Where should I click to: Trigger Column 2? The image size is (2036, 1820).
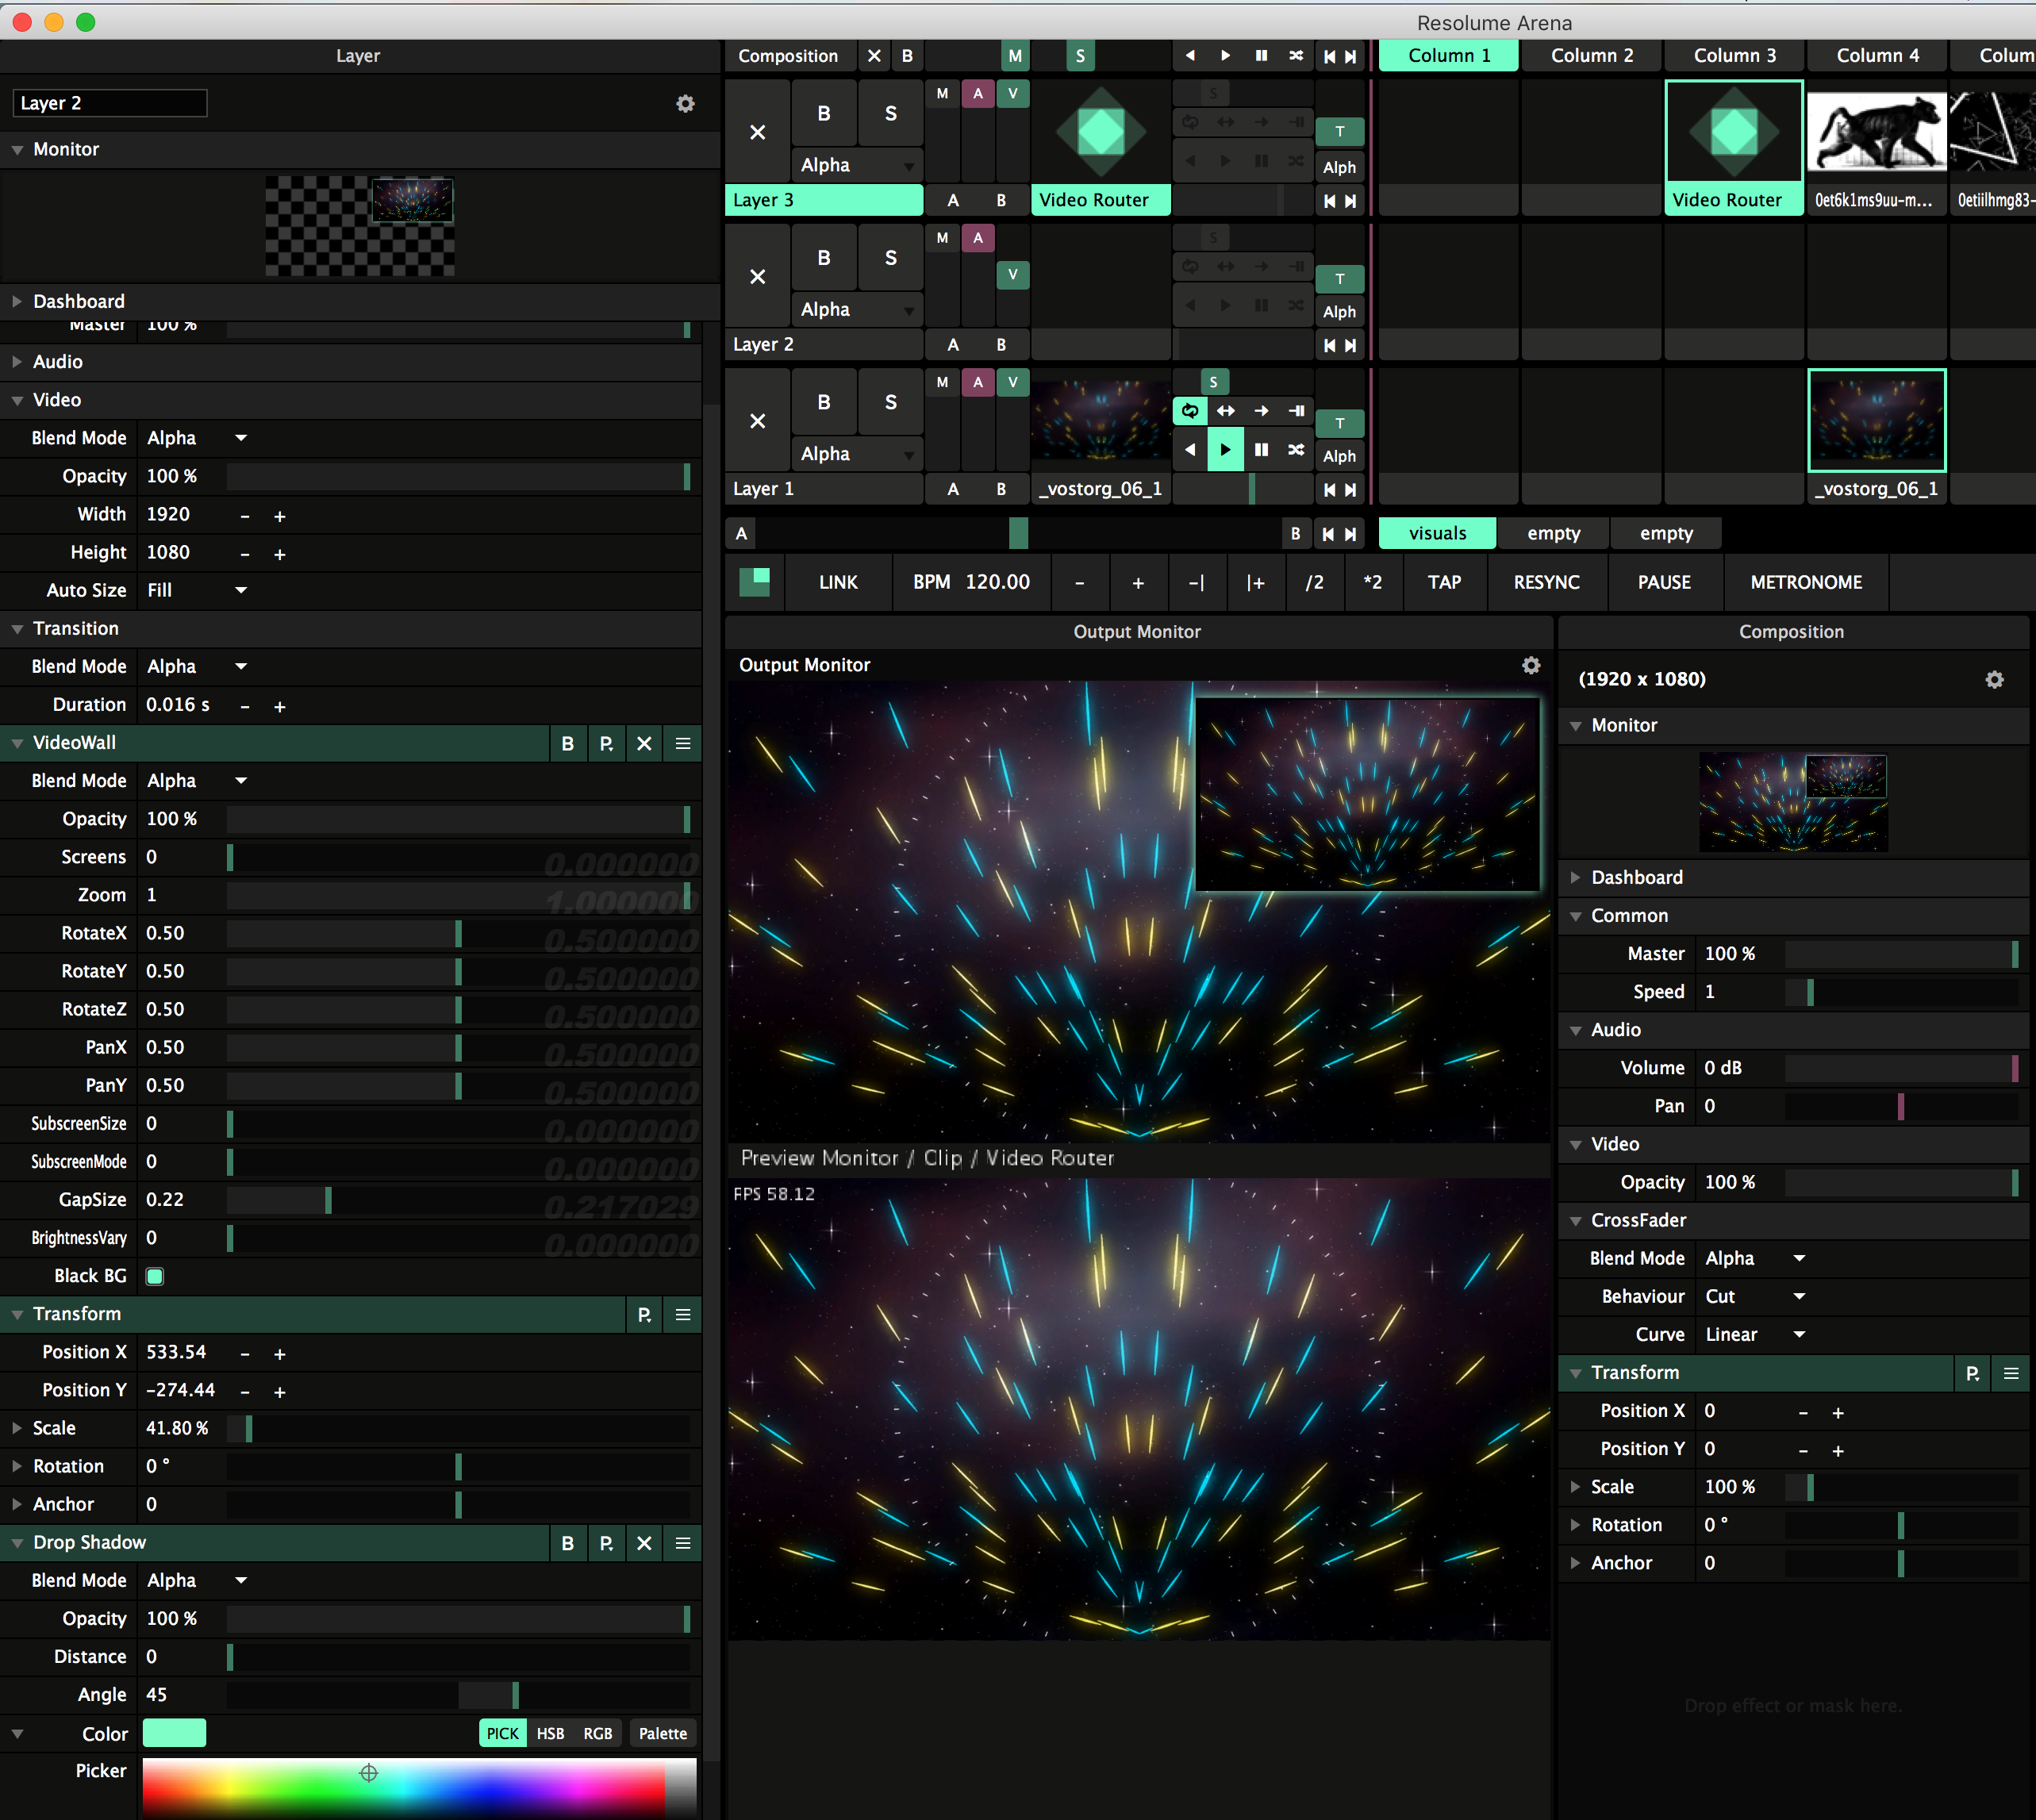click(1591, 56)
